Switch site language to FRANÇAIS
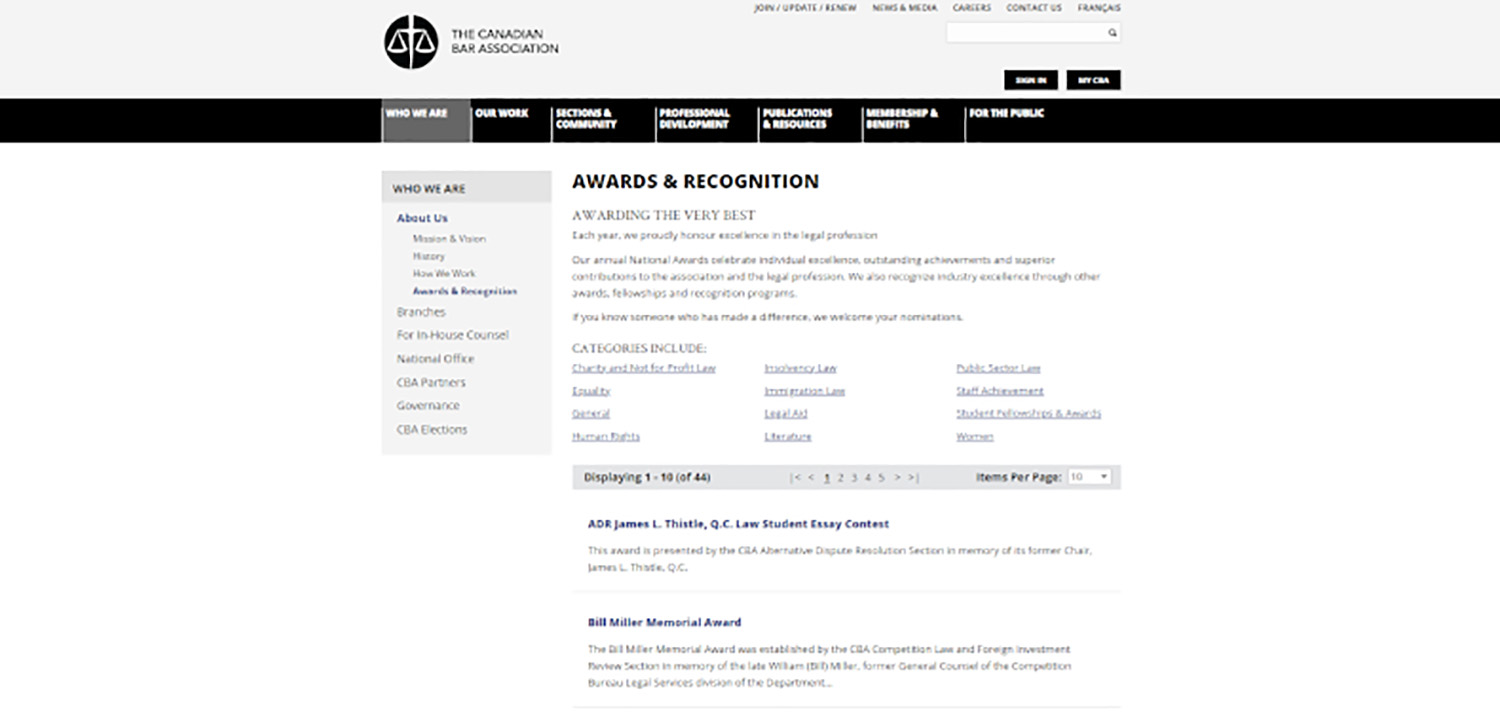Viewport: 1500px width, 727px height. click(1098, 7)
